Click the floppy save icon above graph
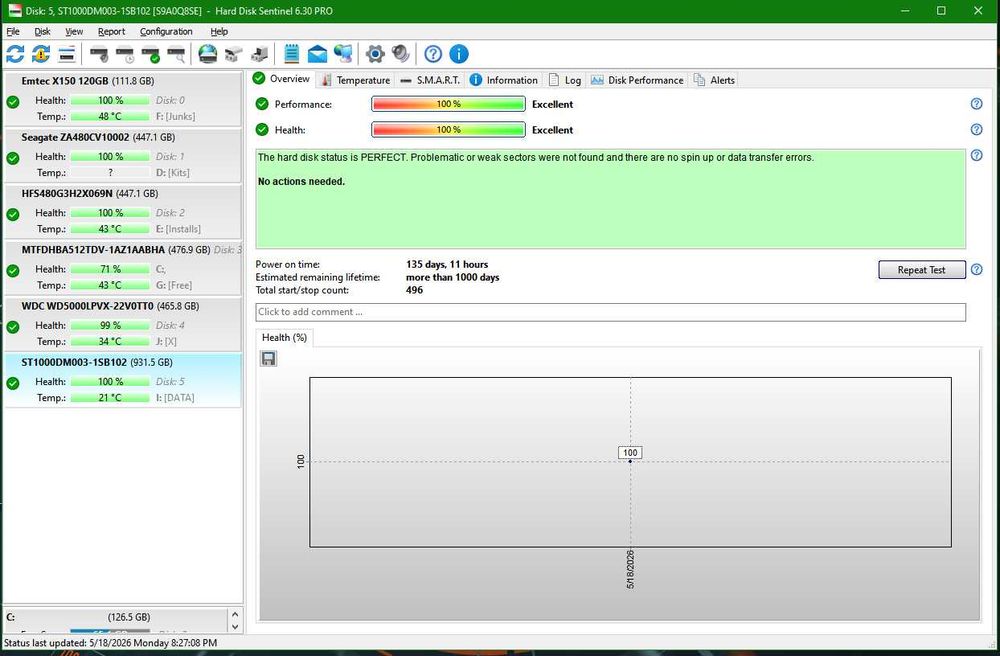Screen dimensions: 1000x656 click(x=268, y=359)
